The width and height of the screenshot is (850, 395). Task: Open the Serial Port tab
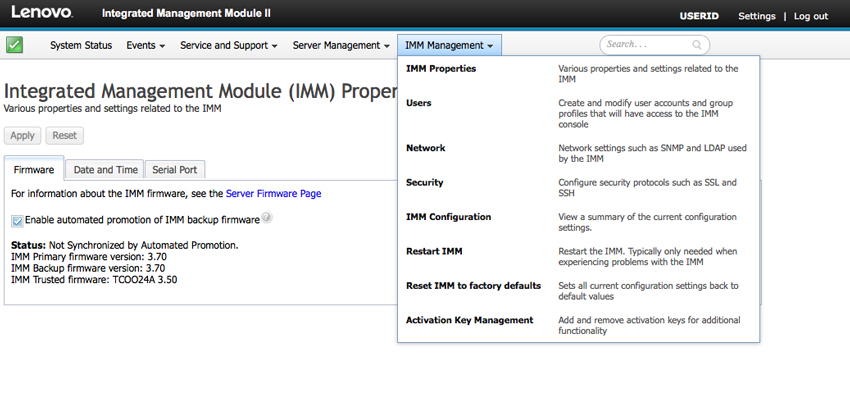175,170
